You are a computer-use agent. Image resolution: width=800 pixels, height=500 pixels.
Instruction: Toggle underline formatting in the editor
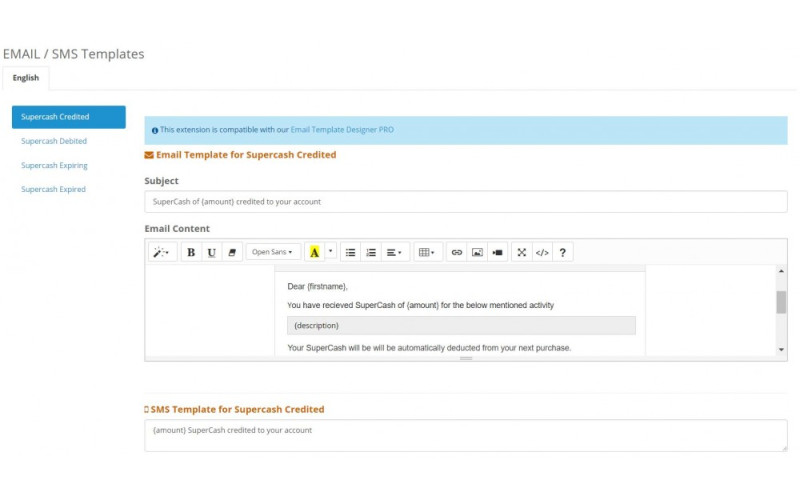pos(211,253)
